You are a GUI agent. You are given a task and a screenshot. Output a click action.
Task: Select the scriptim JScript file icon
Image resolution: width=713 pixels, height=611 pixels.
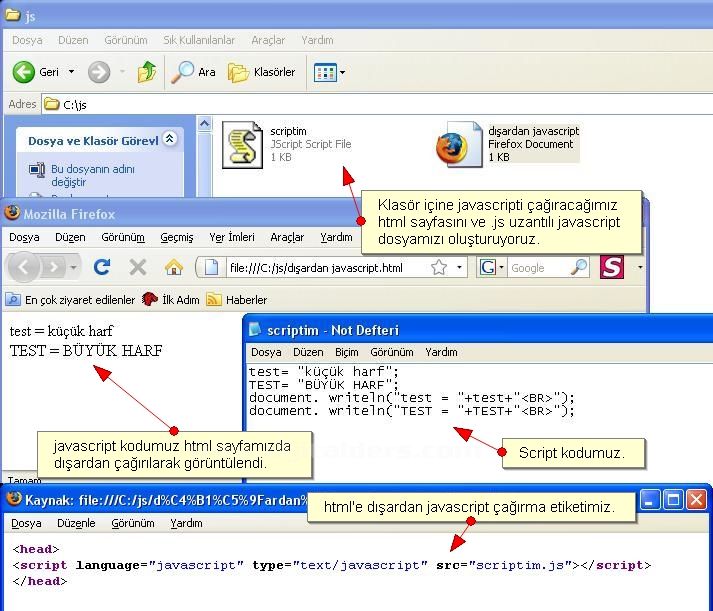click(242, 145)
